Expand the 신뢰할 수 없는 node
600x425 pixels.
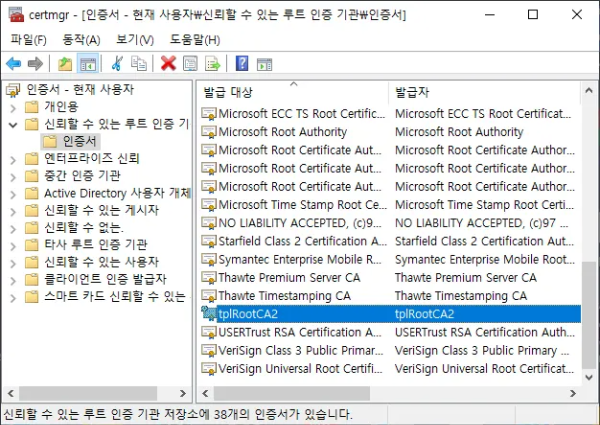[x=13, y=229]
